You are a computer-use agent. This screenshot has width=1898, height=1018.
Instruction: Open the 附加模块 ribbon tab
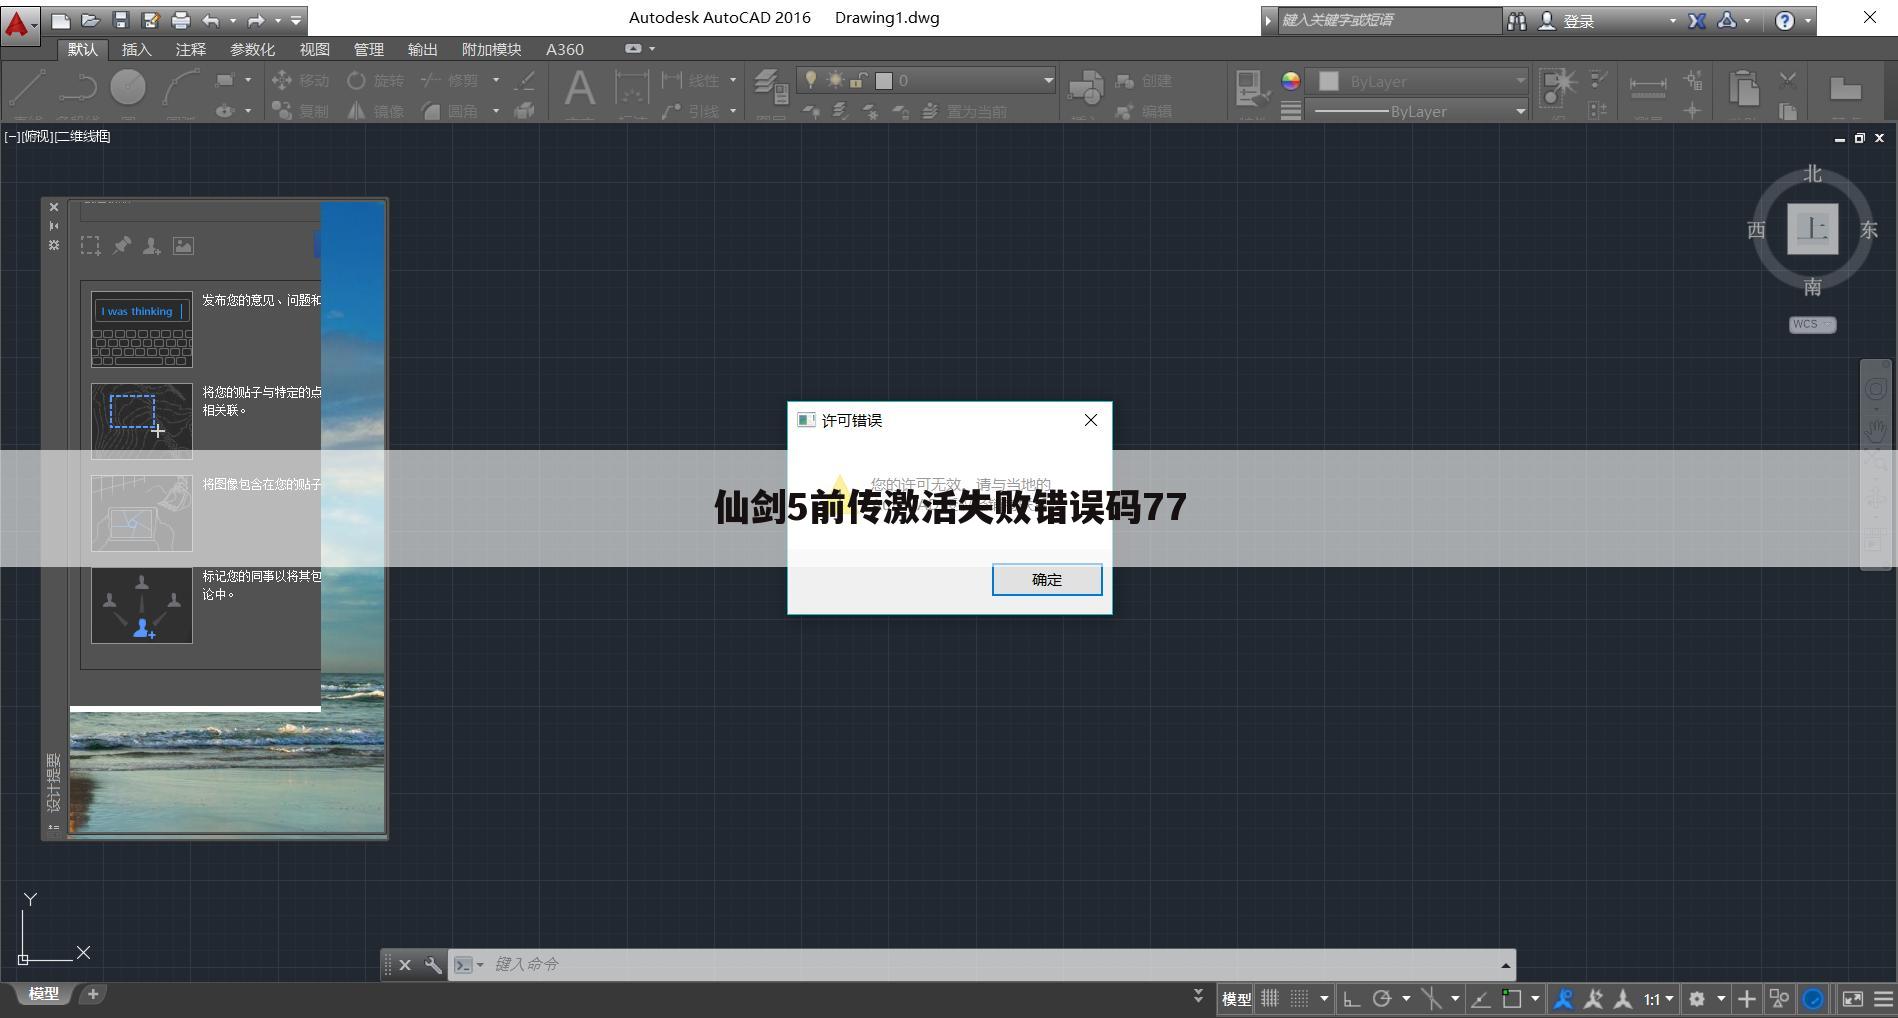click(491, 49)
